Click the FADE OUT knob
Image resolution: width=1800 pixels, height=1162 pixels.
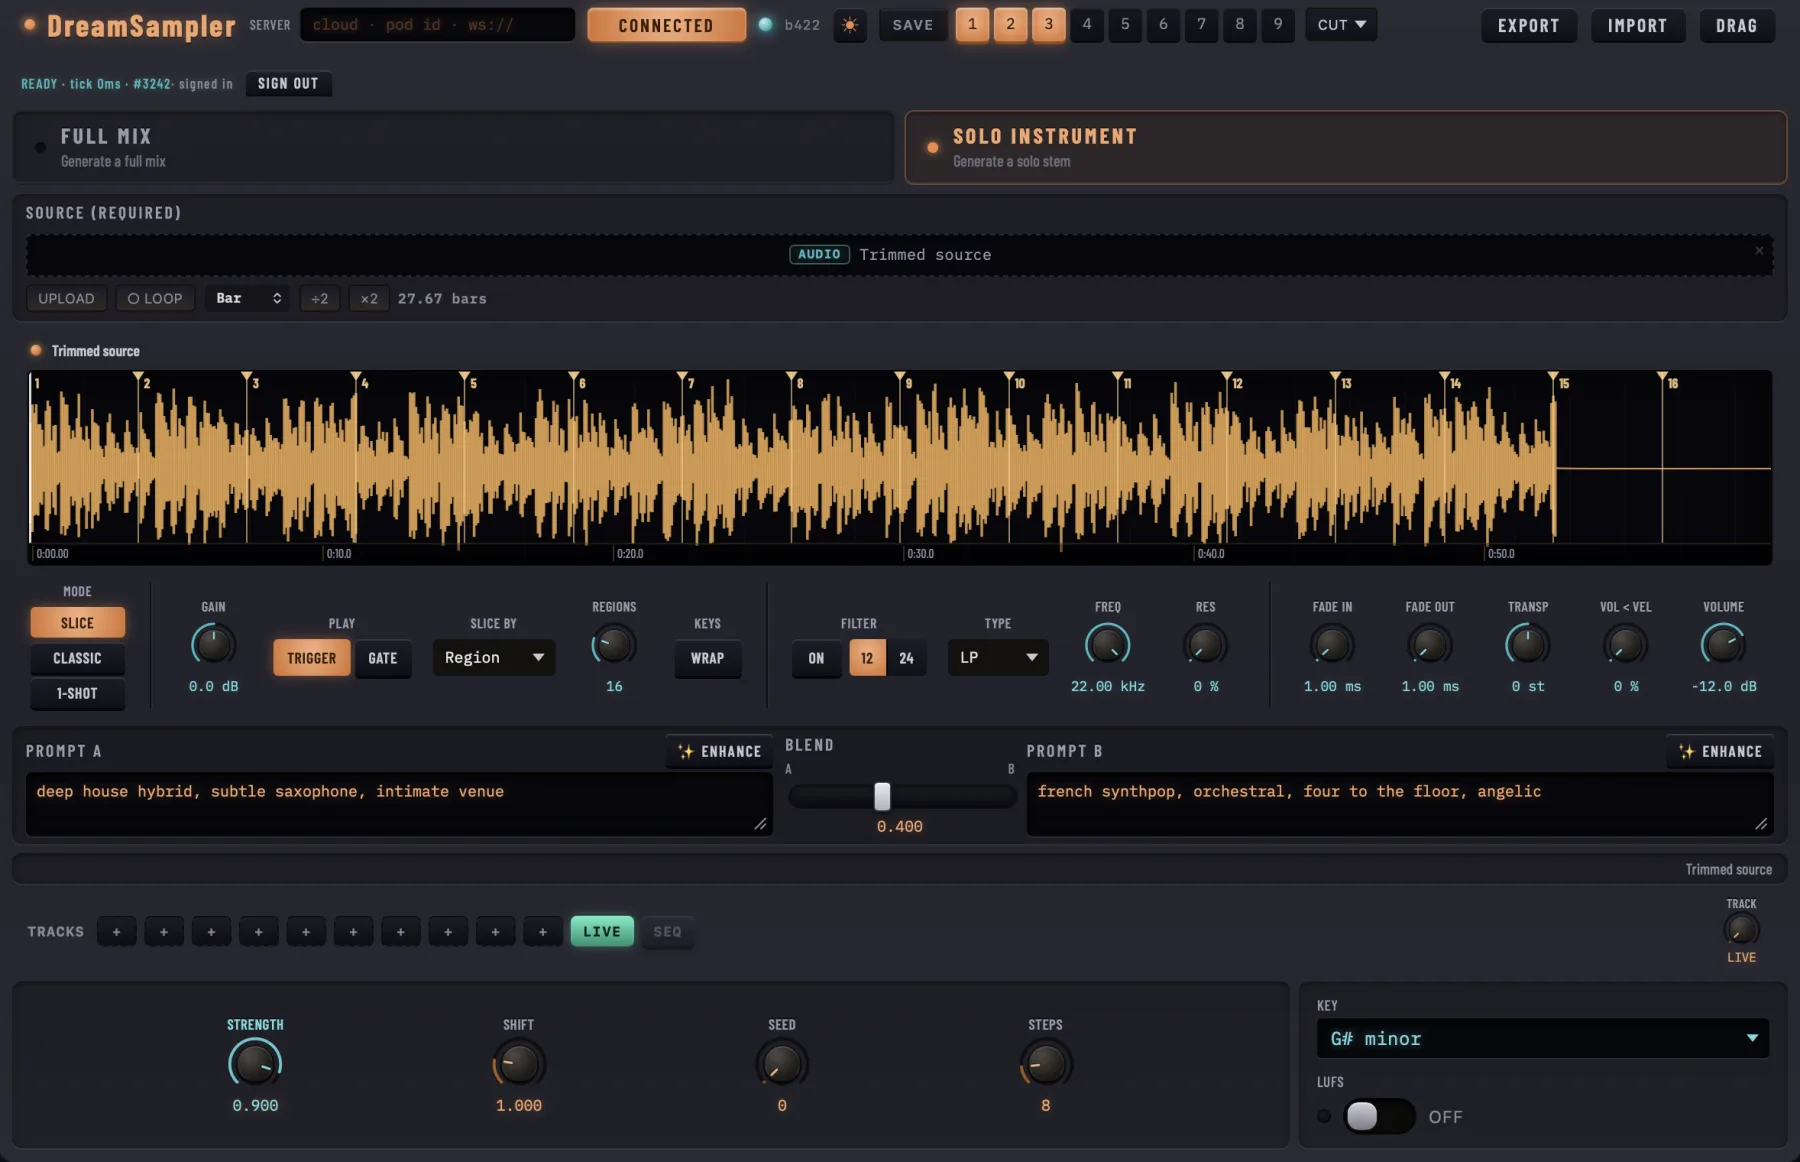pos(1430,645)
